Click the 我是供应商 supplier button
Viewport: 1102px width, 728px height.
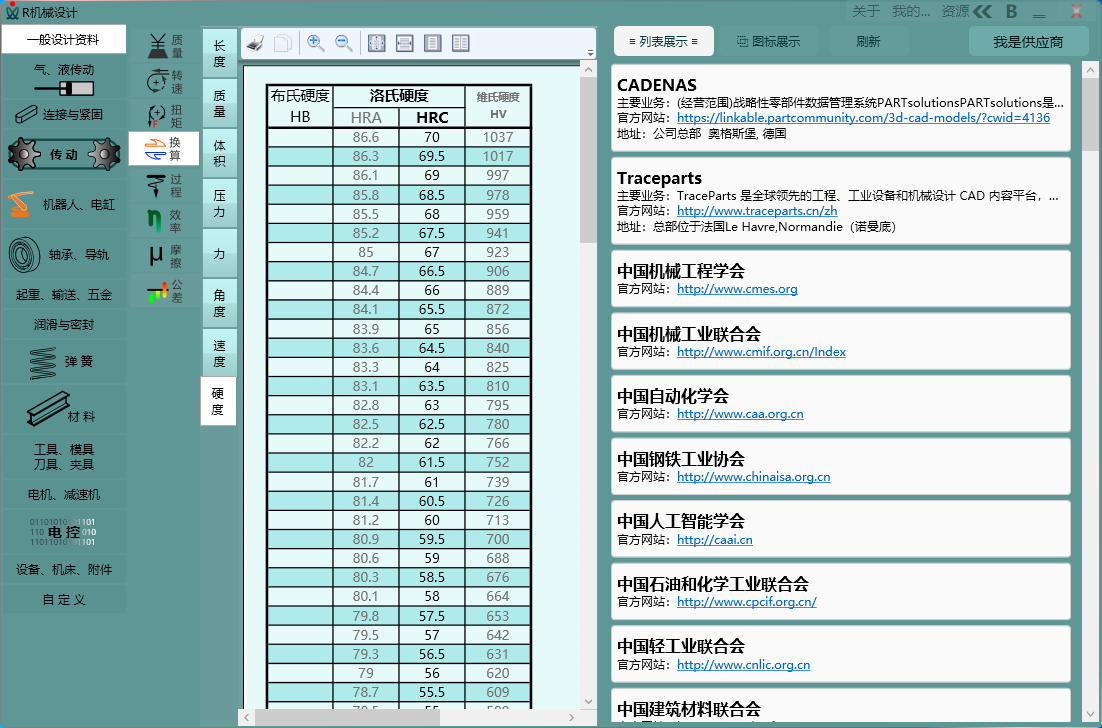[1028, 42]
